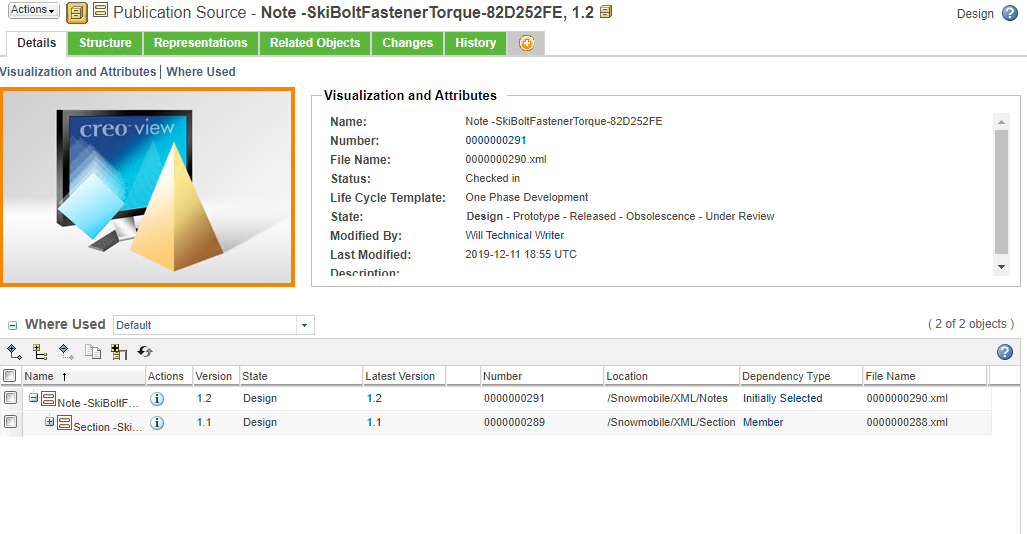Screen dimensions: 1027x534
Task: Sort by the Number column header
Action: click(542, 376)
